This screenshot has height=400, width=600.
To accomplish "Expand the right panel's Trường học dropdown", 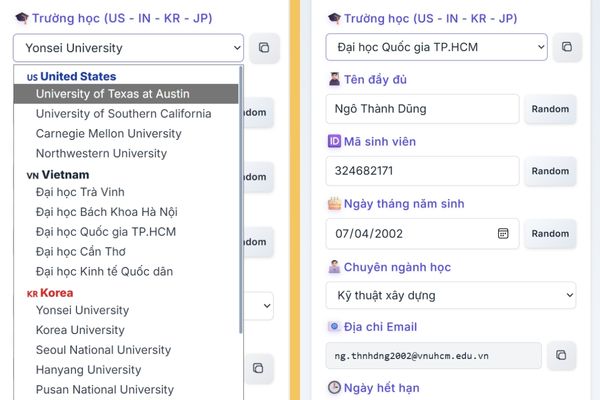I will [x=436, y=47].
